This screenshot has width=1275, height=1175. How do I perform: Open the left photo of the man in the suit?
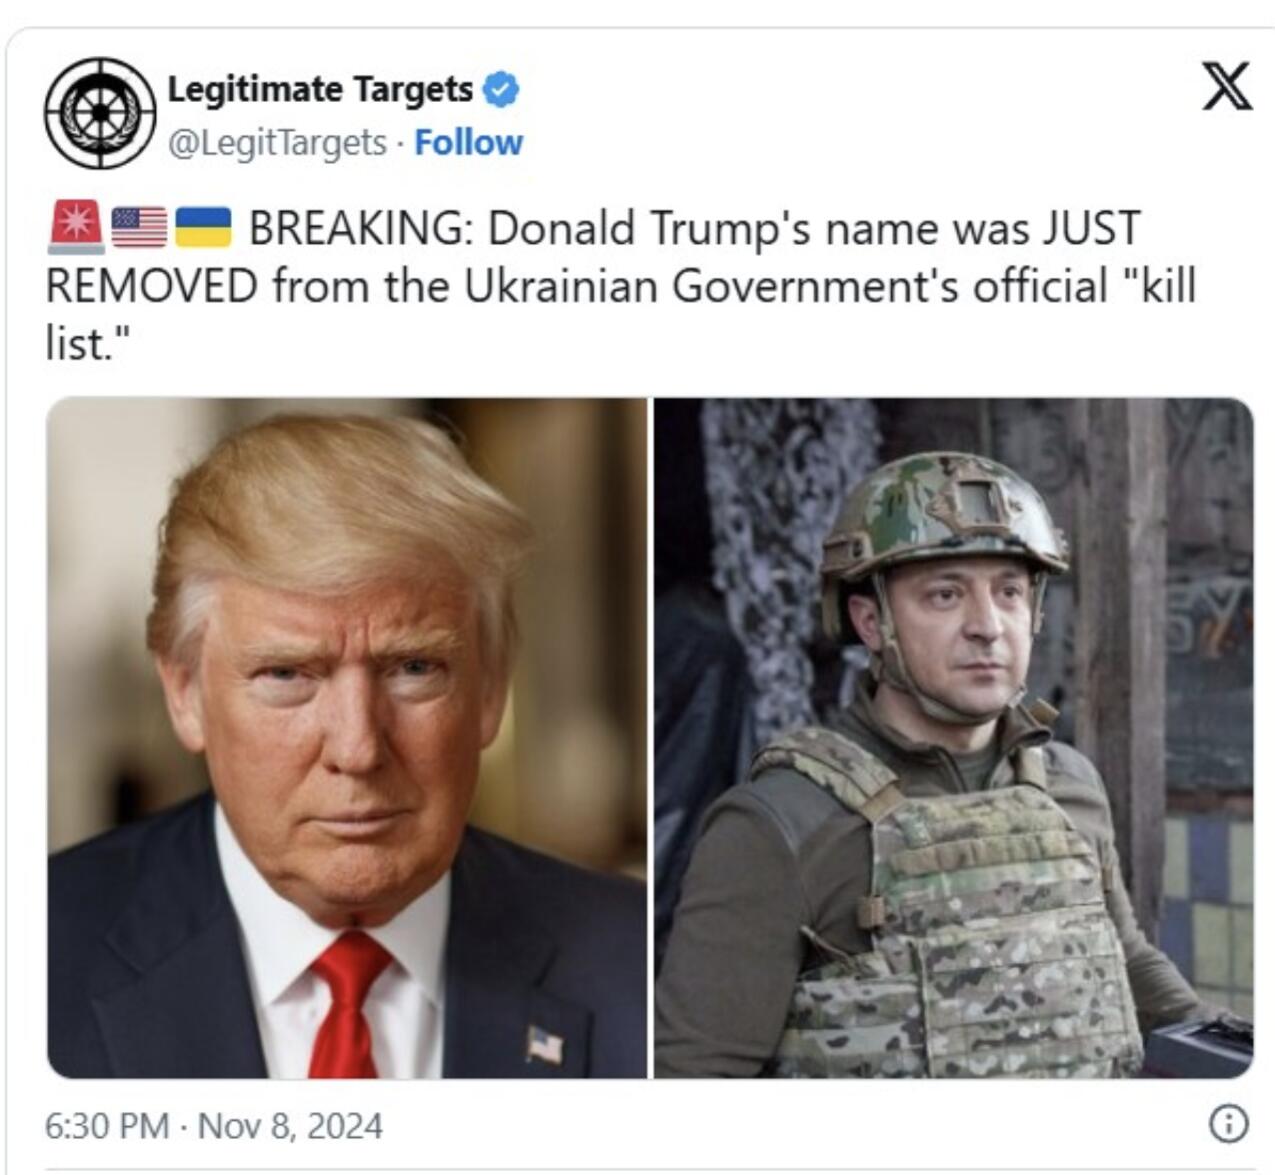tap(347, 738)
